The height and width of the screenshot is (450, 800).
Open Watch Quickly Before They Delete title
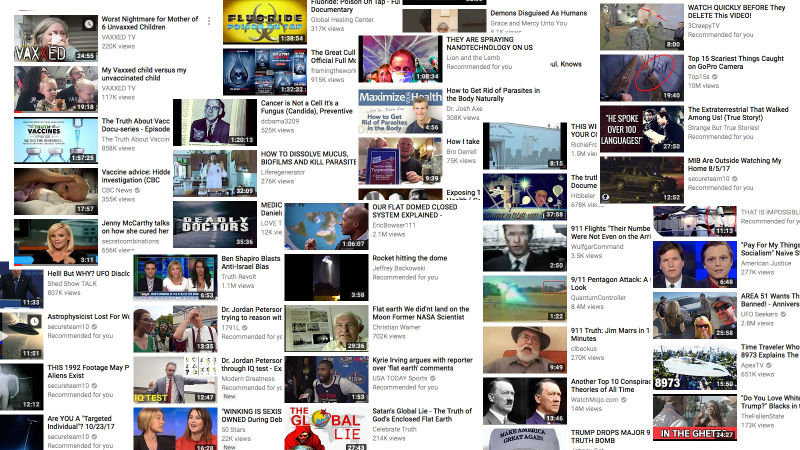click(x=736, y=11)
